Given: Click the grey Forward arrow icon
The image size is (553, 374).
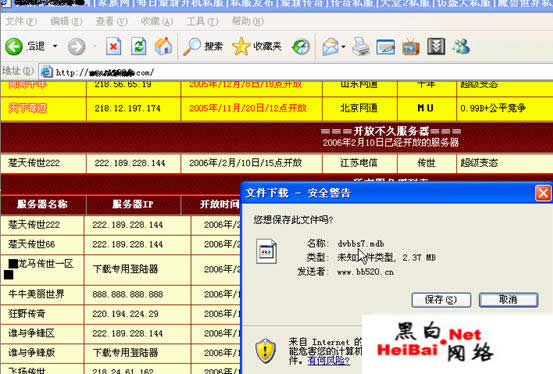Looking at the screenshot, I should pos(77,47).
